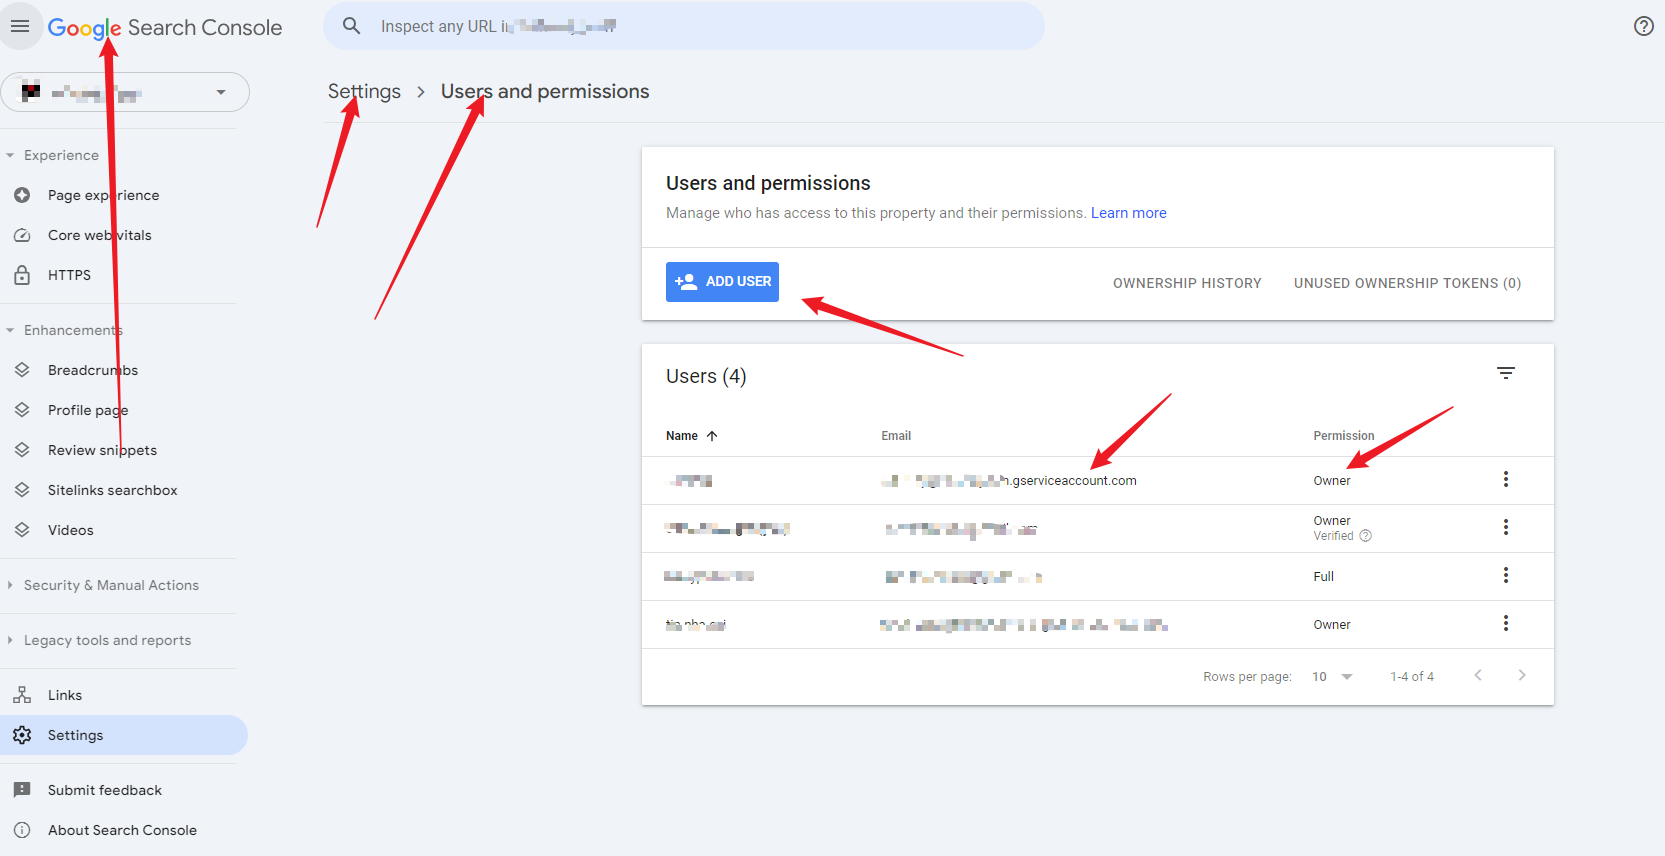Open more options for the last Owner row
The image size is (1665, 856).
pos(1506,623)
